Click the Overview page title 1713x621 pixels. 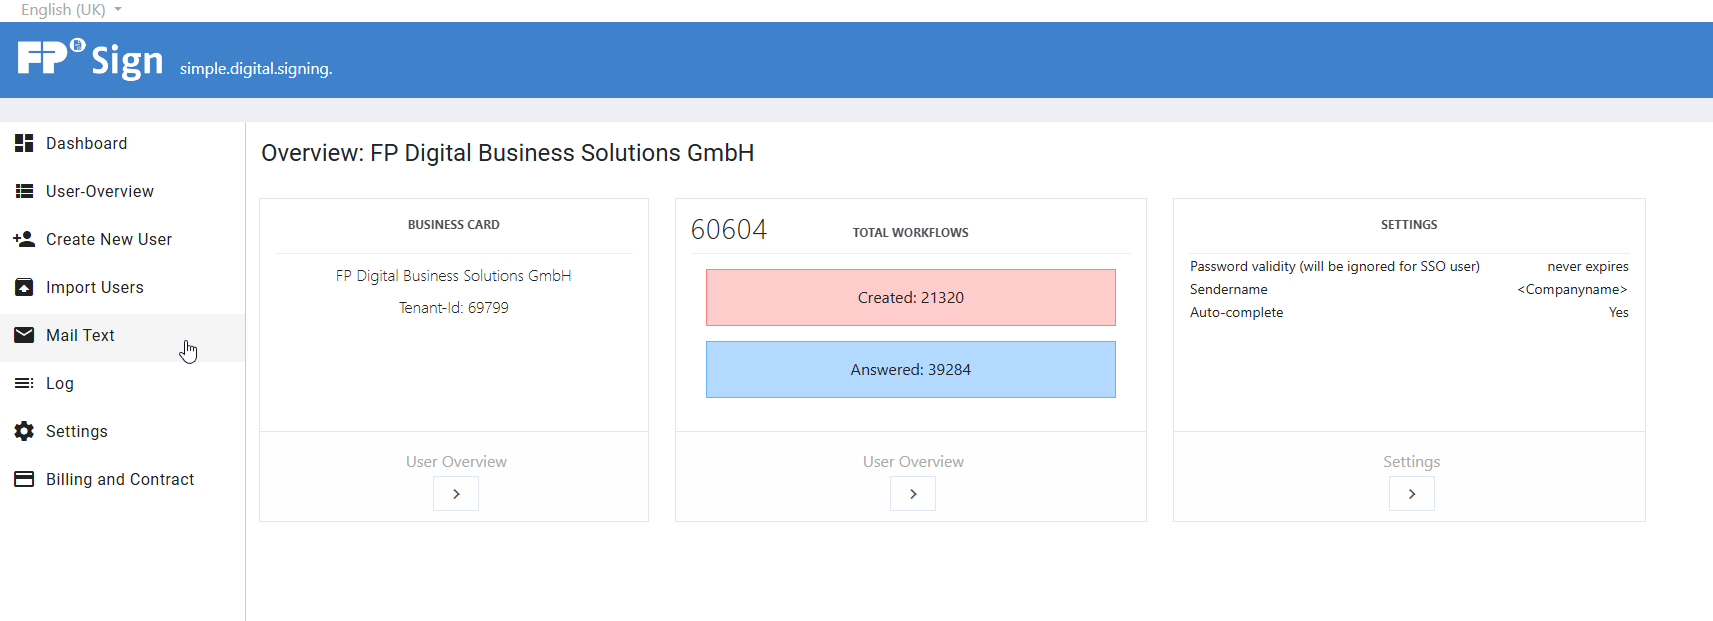508,153
